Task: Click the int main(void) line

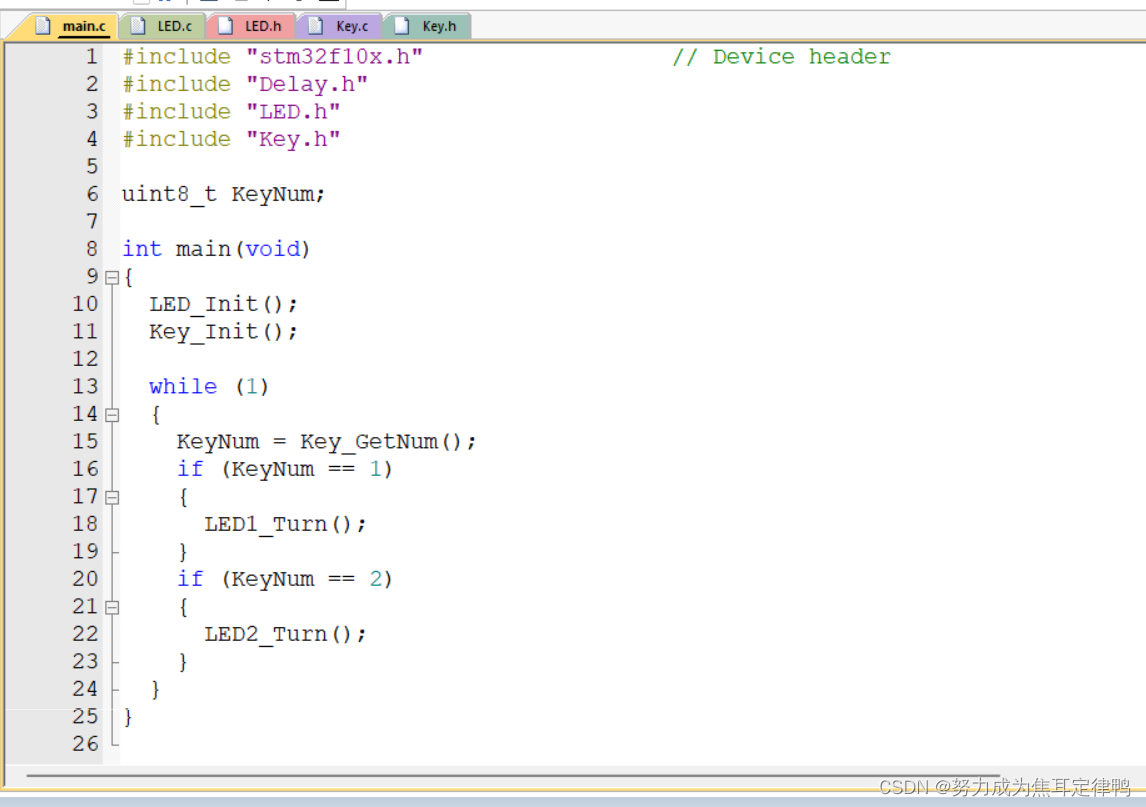Action: click(x=216, y=249)
